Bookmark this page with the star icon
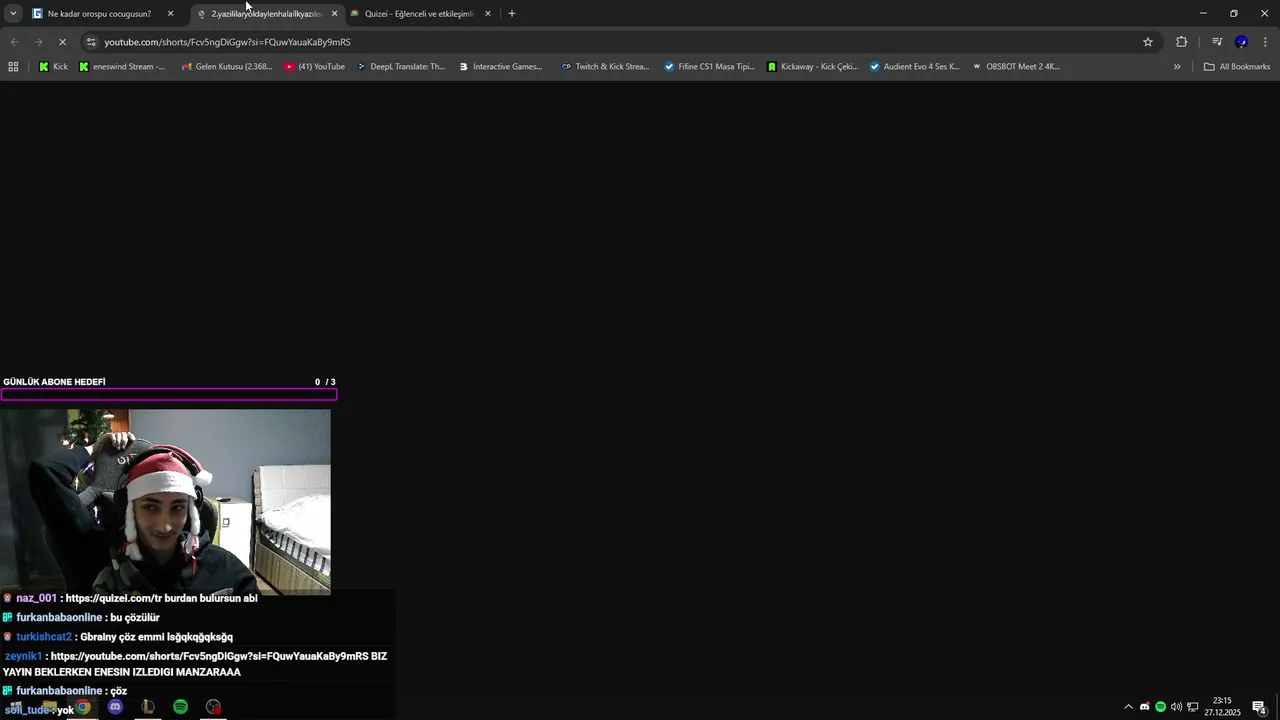This screenshot has width=1280, height=720. 1148,42
